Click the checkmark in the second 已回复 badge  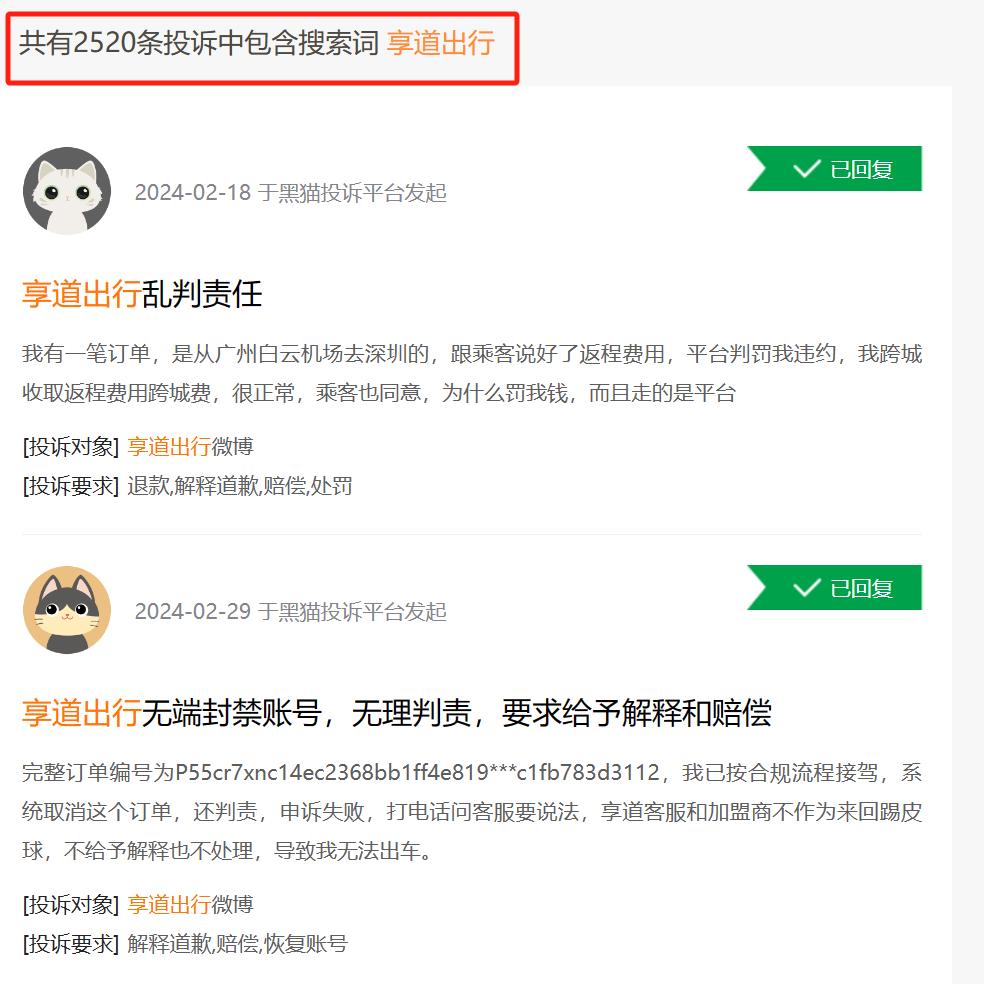[x=806, y=588]
